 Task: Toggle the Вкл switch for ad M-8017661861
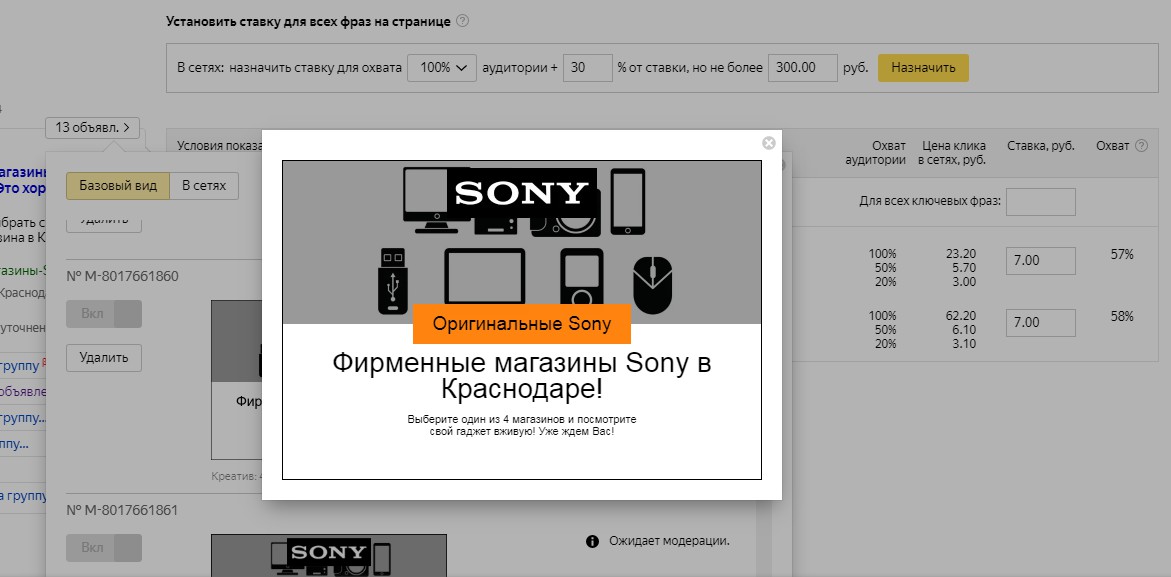click(x=104, y=548)
